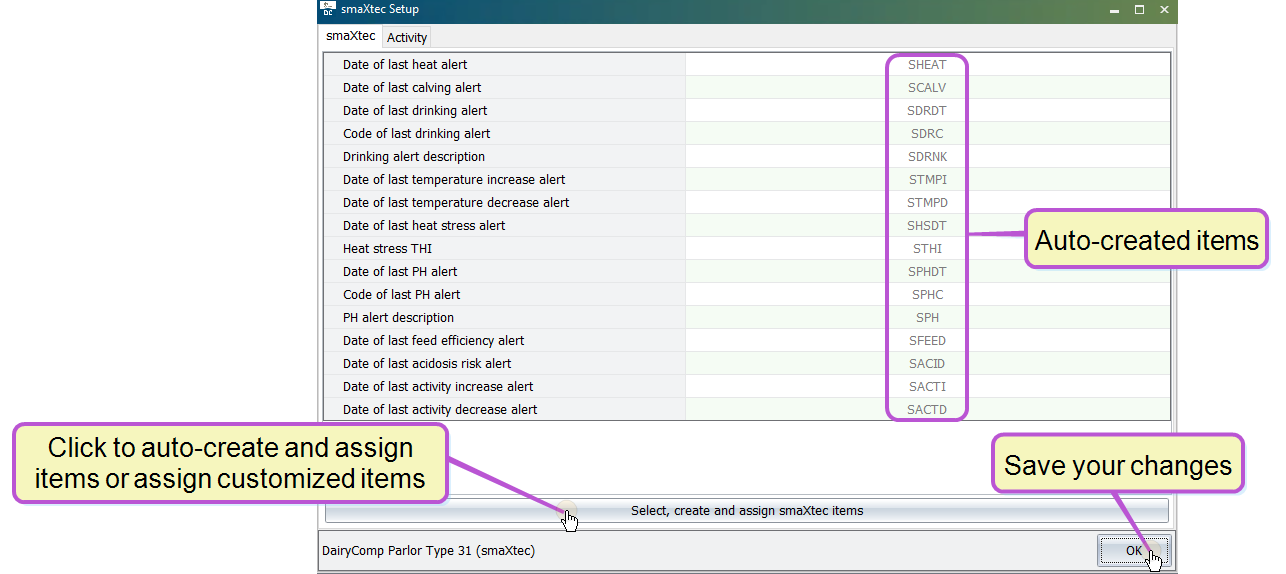Click the 'Heat stress THI' label
This screenshot has height=574, width=1286.
(387, 248)
